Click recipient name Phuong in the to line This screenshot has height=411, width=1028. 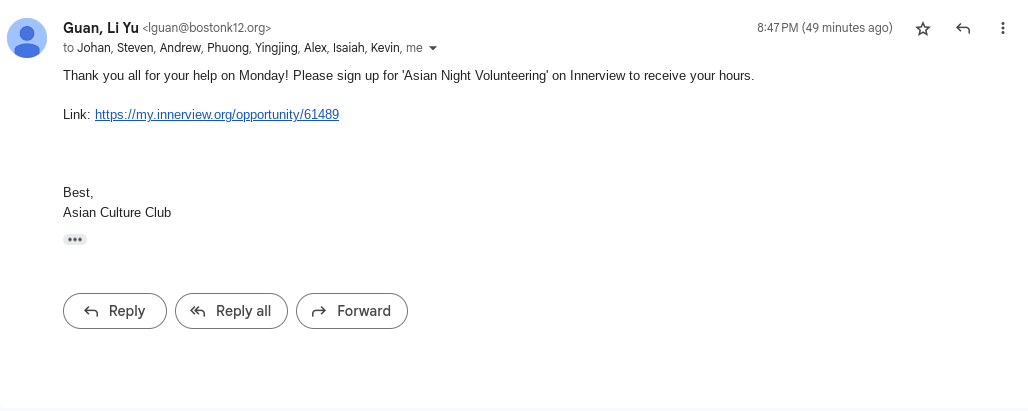click(x=228, y=47)
